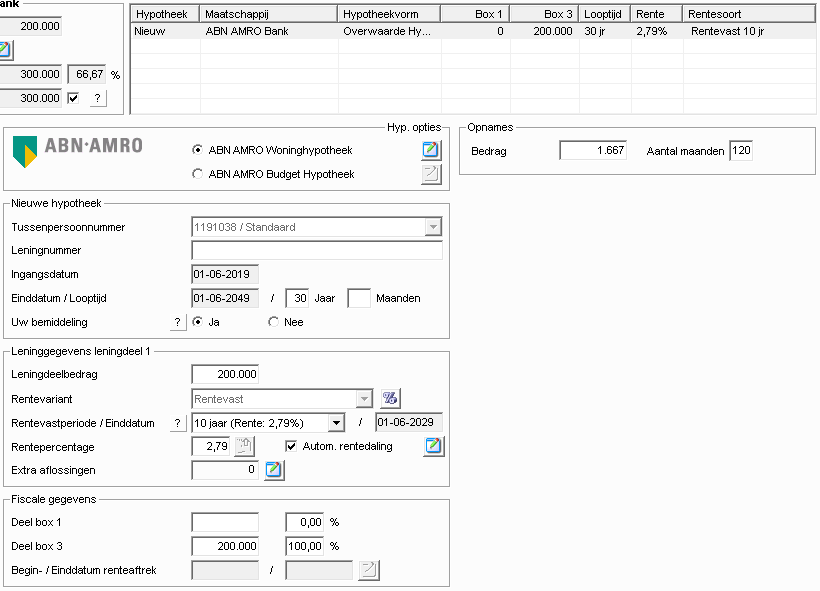The image size is (820, 591).
Task: Toggle Autom. rentedaling checkbox
Action: click(x=291, y=446)
